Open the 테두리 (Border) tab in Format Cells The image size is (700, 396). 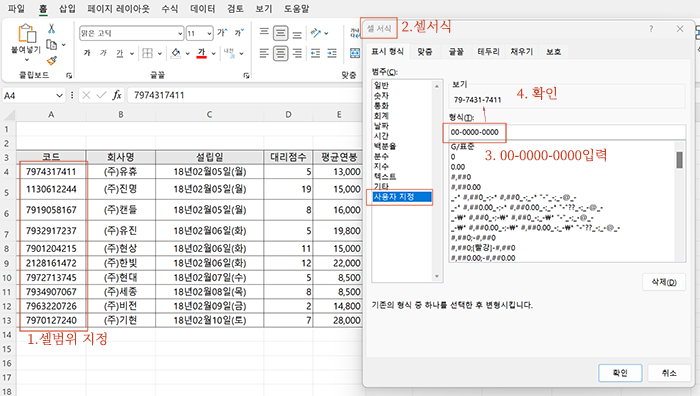pyautogui.click(x=488, y=52)
